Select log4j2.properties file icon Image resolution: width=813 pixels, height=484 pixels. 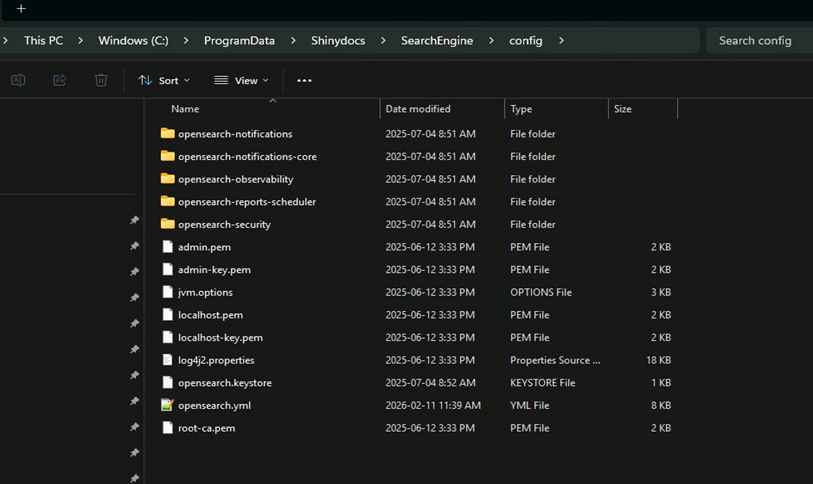(x=167, y=359)
